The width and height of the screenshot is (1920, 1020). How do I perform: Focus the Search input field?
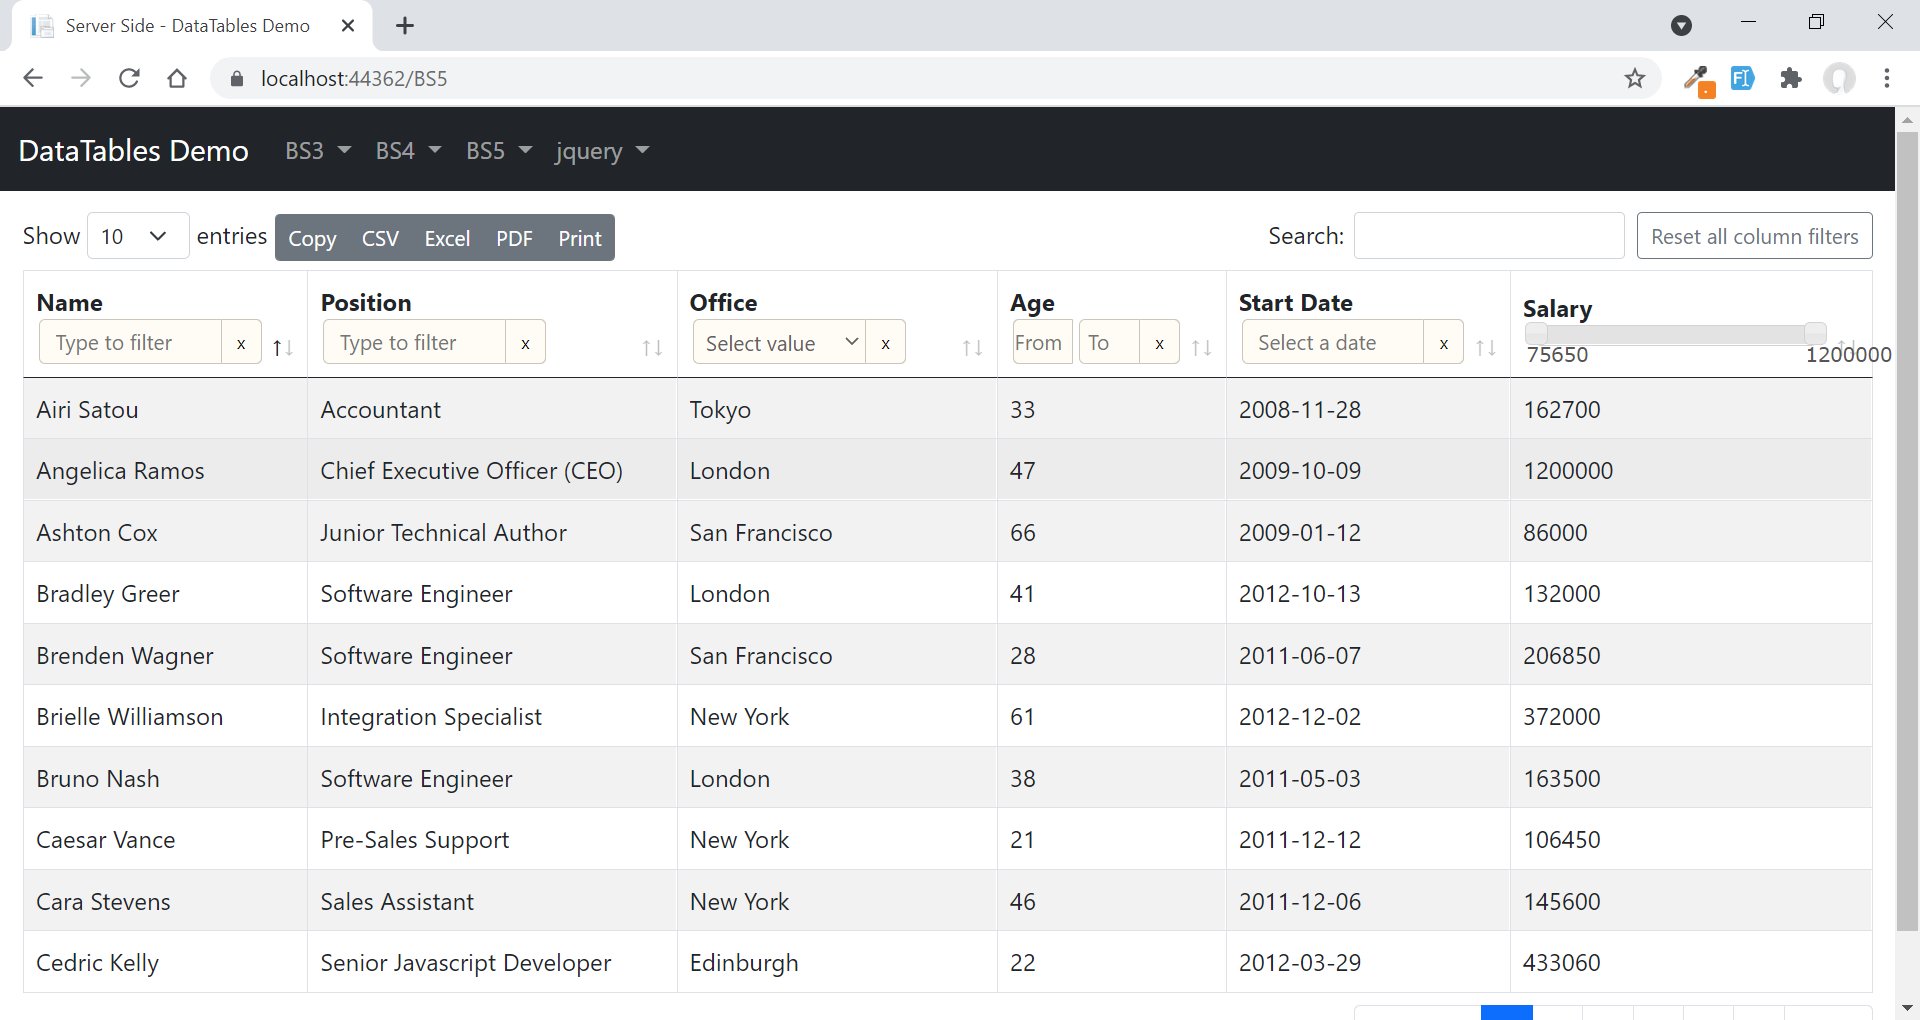coord(1488,236)
